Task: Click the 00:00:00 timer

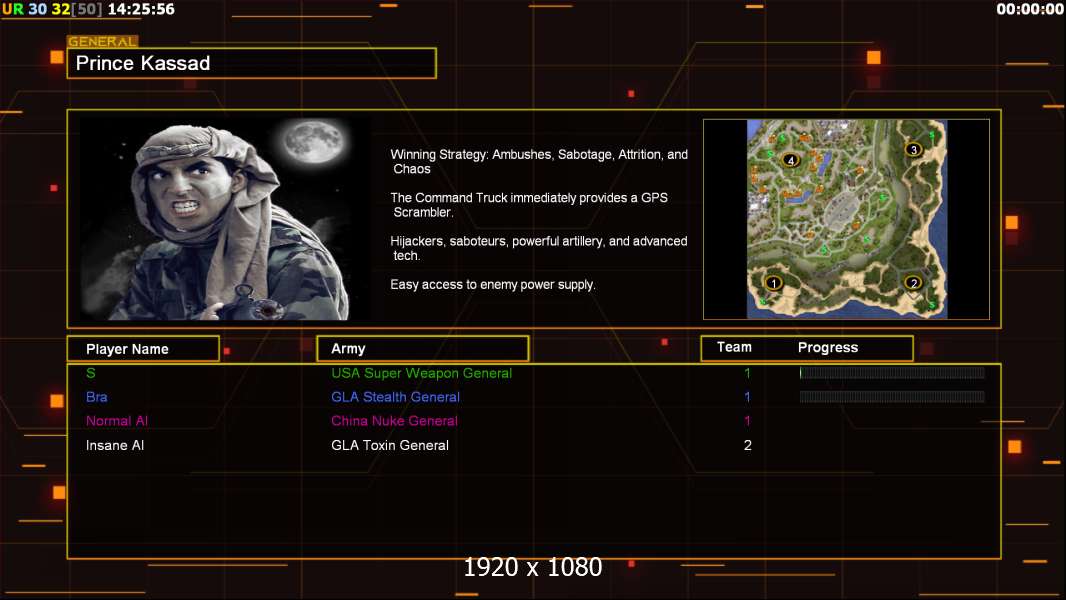Action: point(1029,10)
